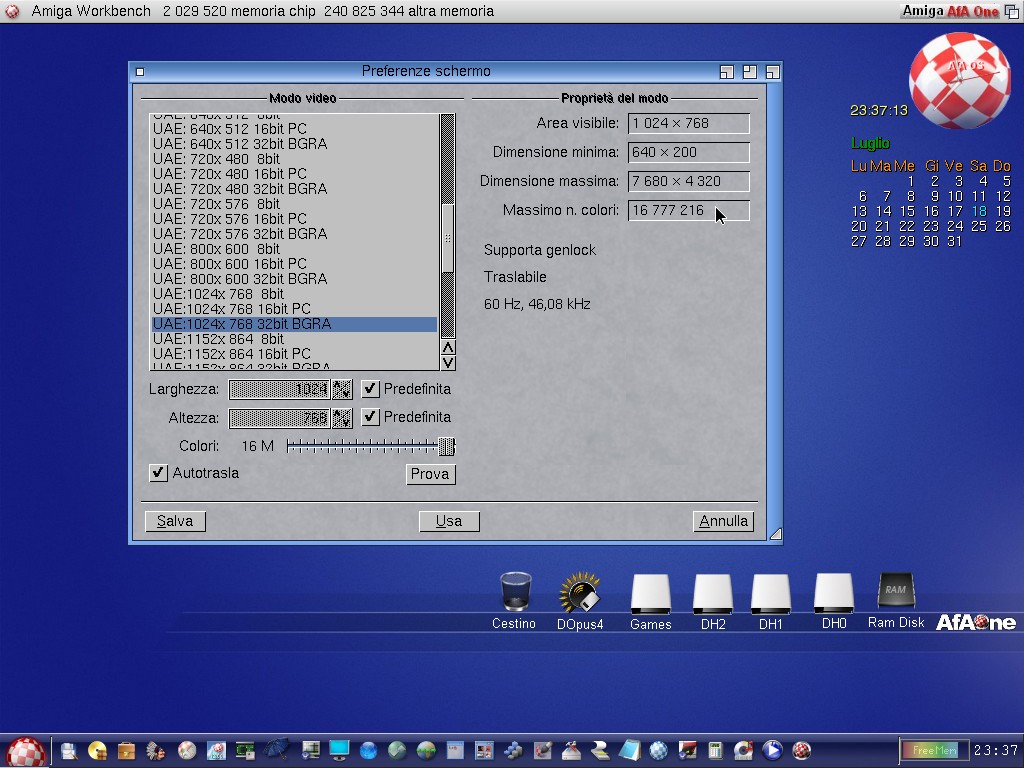The width and height of the screenshot is (1024, 768).
Task: Click the Salva button
Action: (175, 521)
